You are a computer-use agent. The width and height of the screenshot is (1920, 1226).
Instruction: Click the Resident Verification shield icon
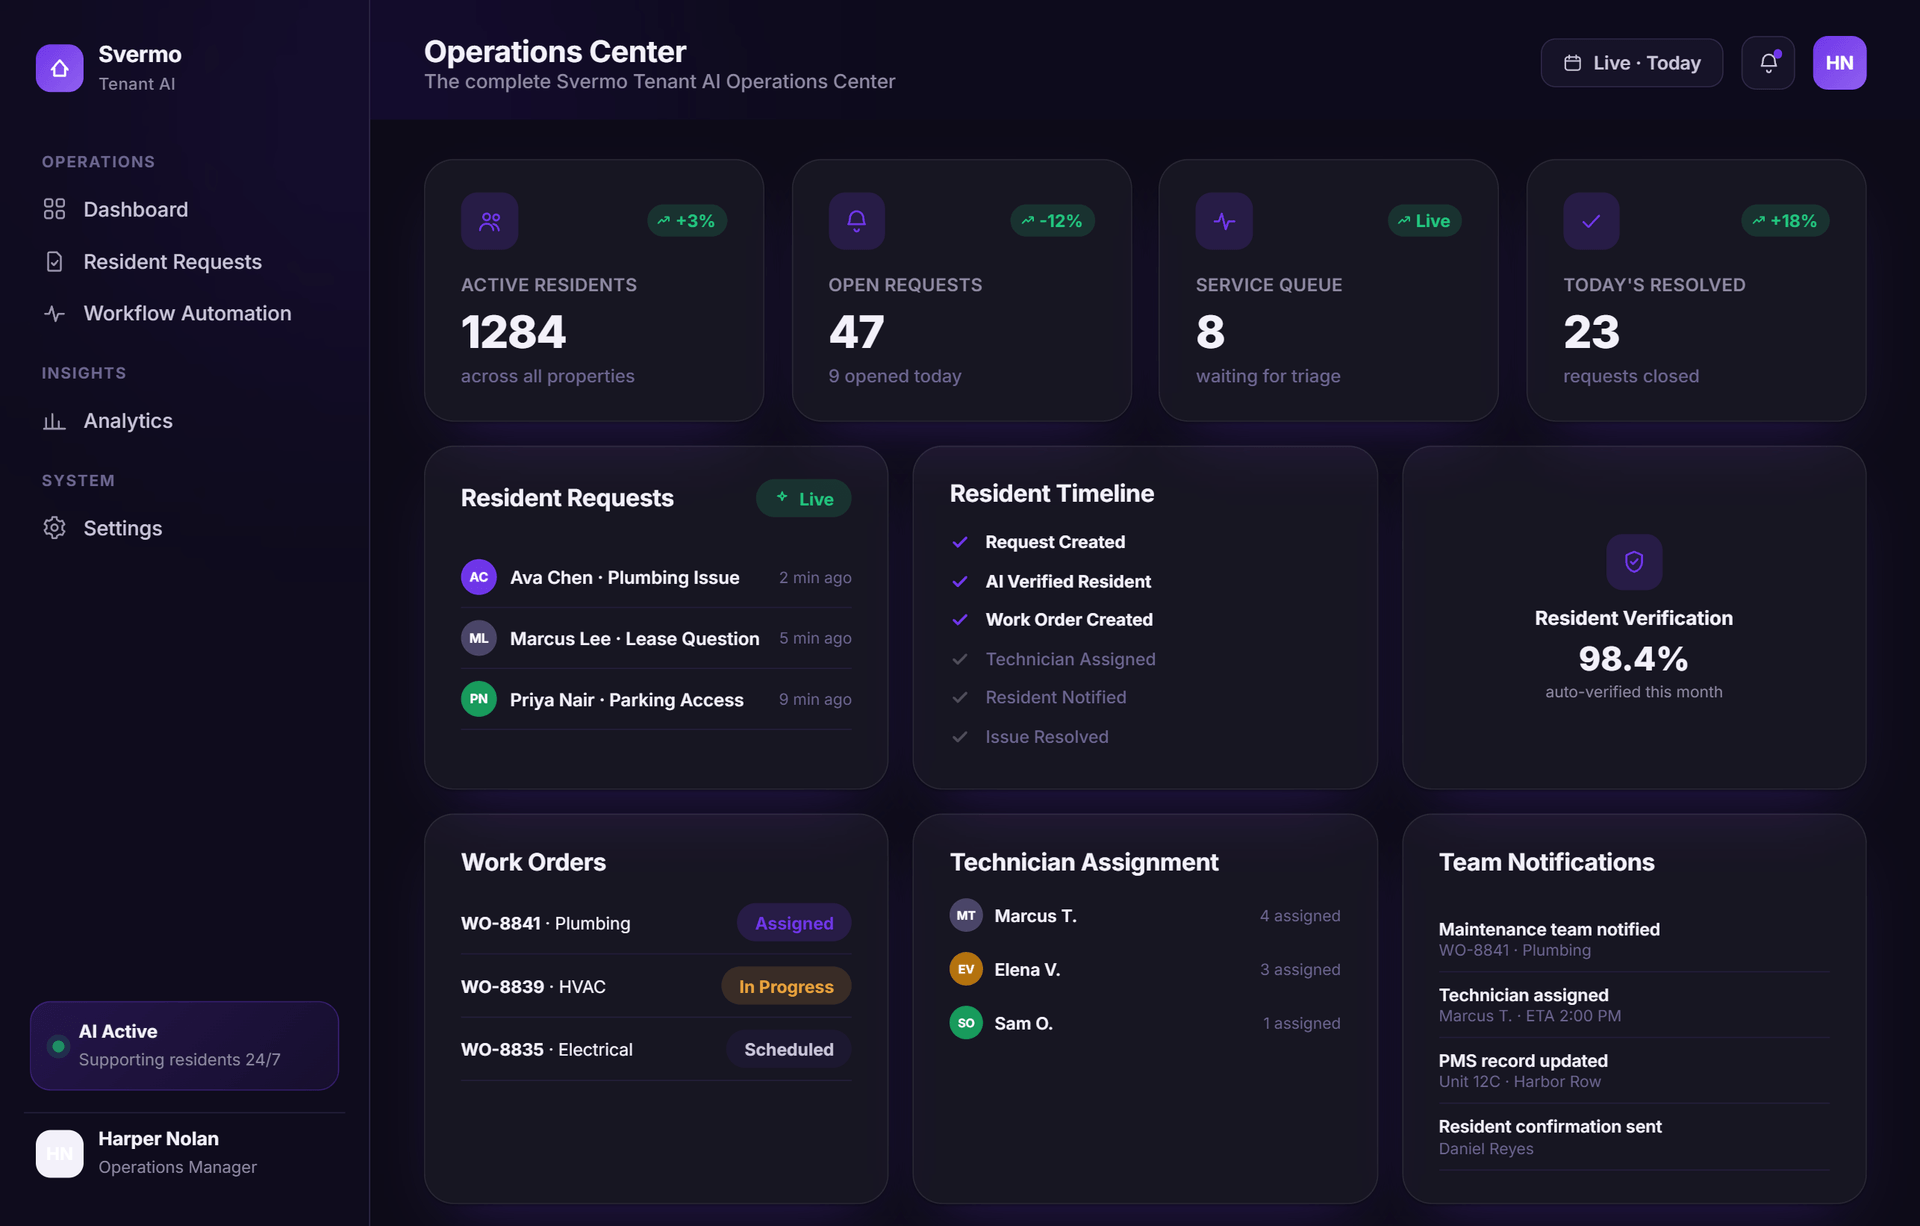coord(1634,562)
